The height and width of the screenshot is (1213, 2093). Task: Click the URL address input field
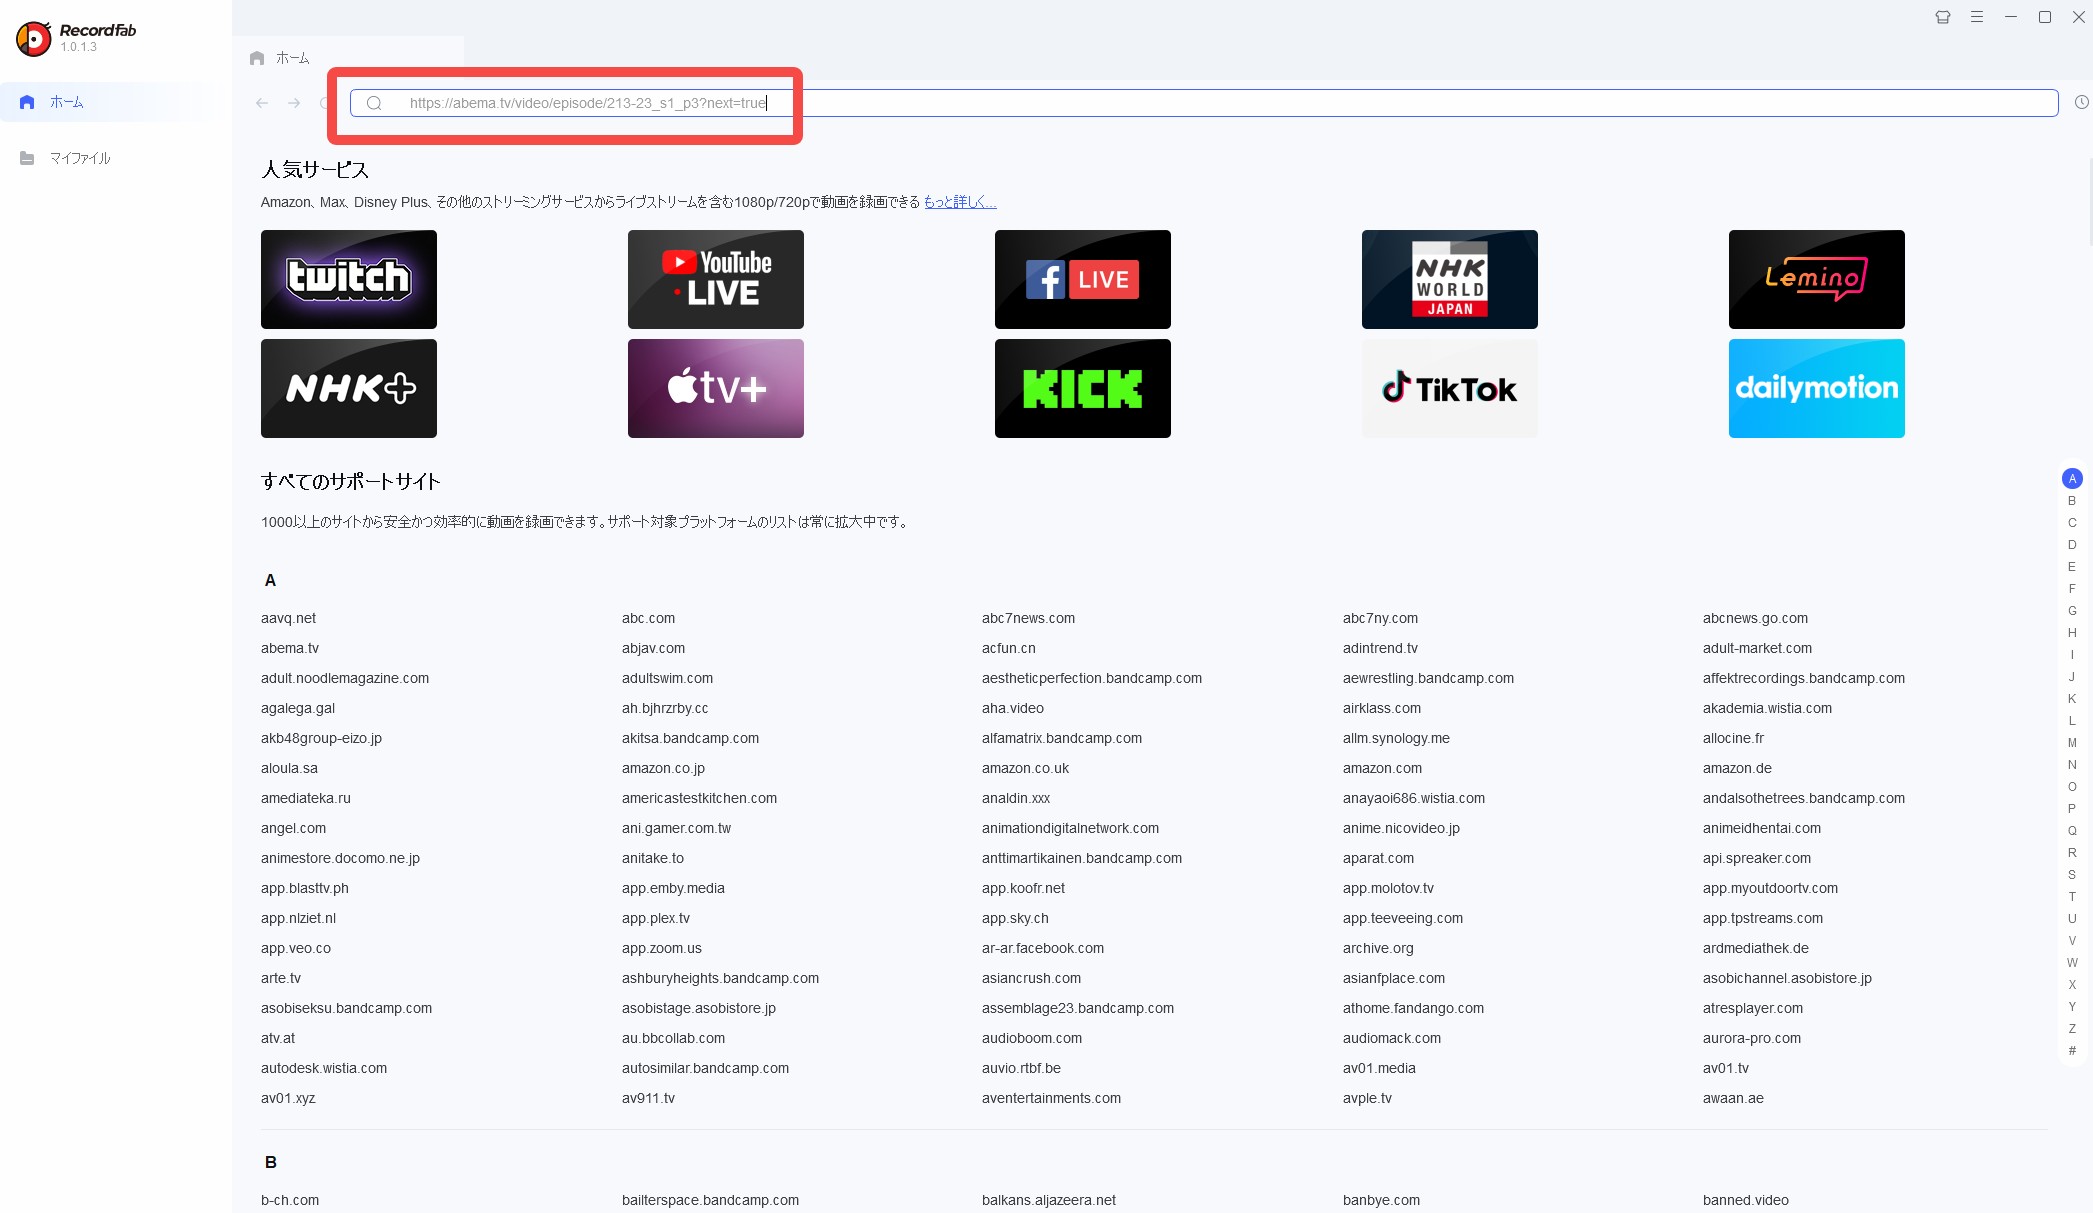pyautogui.click(x=1203, y=103)
